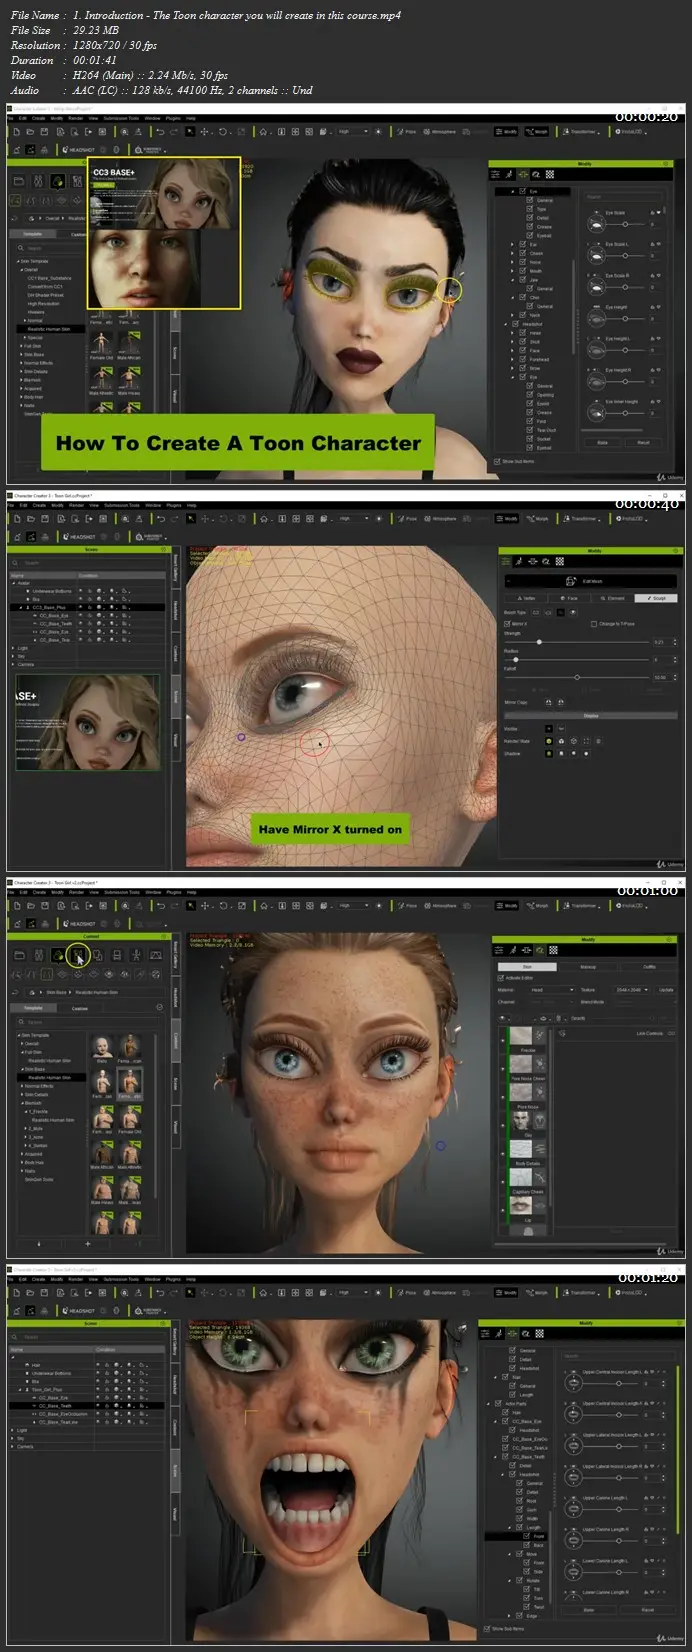692x1652 pixels.
Task: Switch to the Makeup tab in the 00:01:00 frame
Action: (588, 967)
